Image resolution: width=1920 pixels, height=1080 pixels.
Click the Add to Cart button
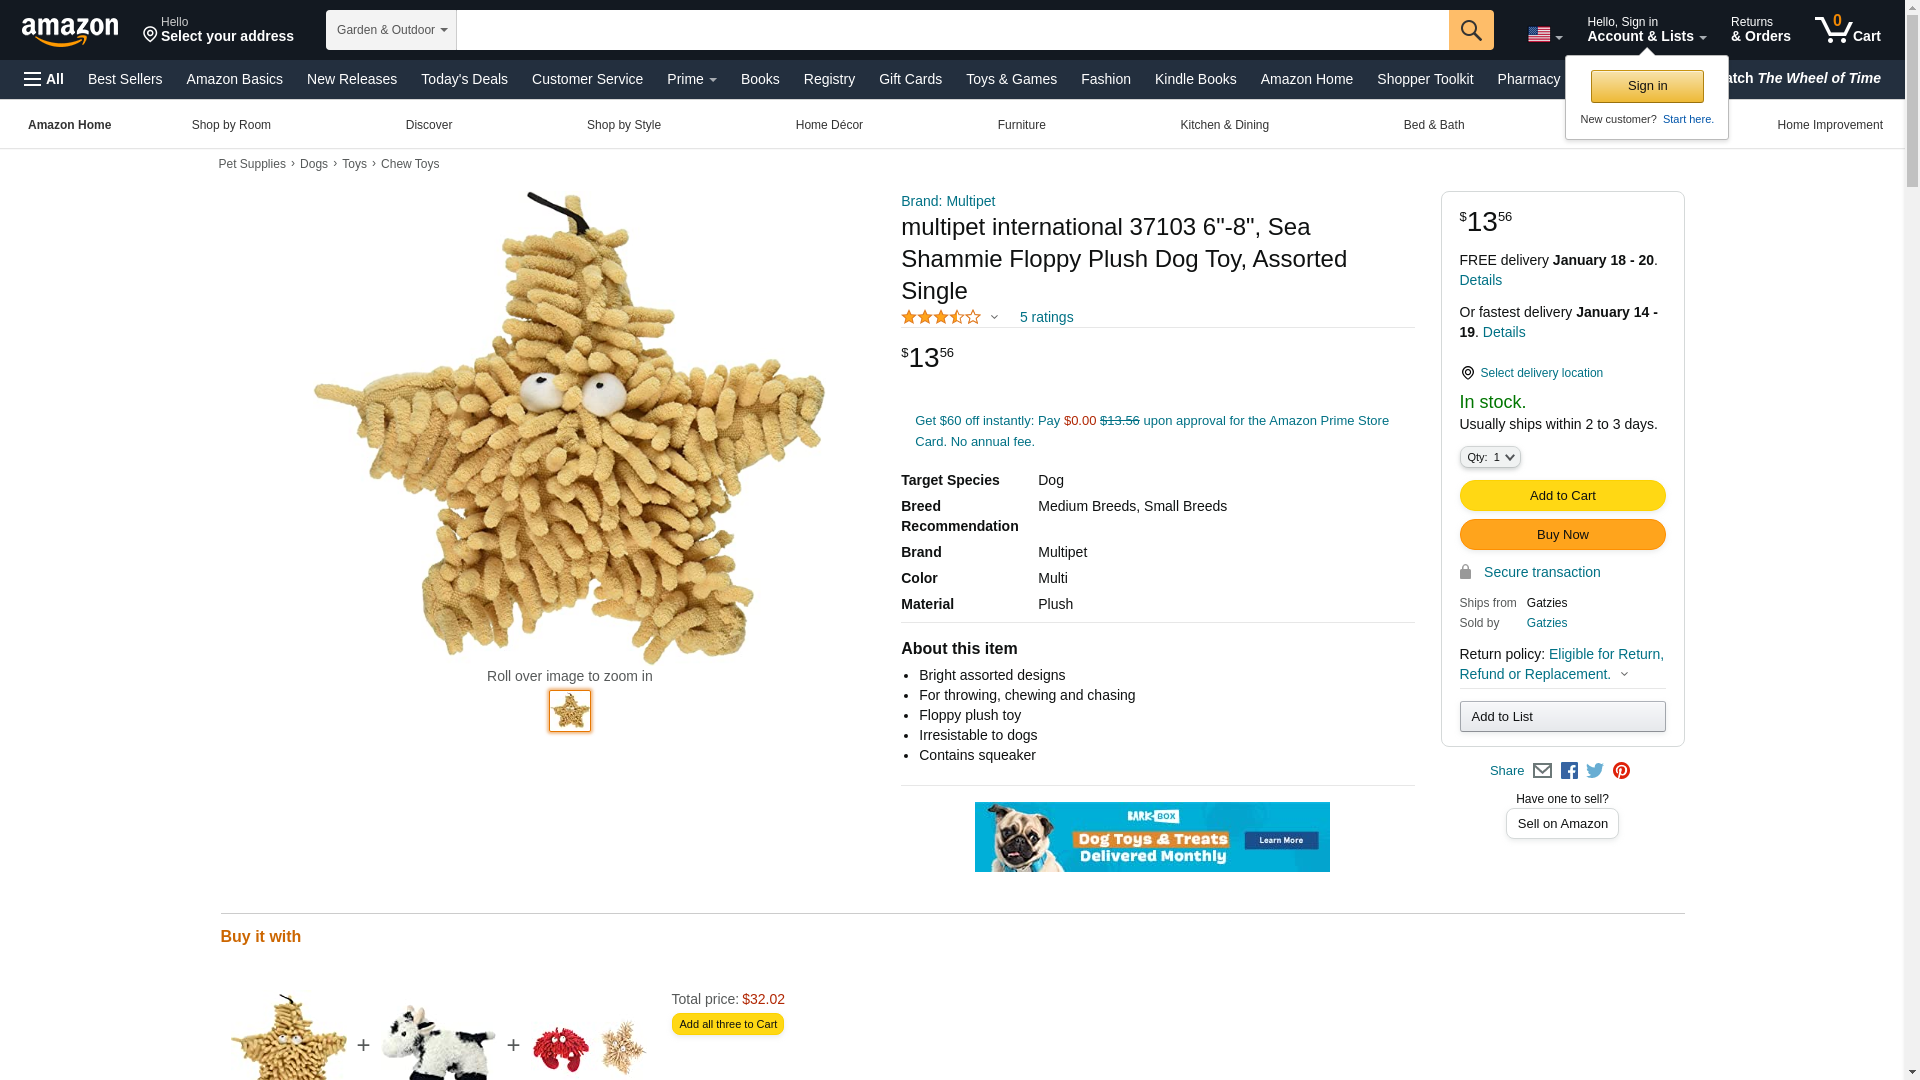coord(1562,496)
